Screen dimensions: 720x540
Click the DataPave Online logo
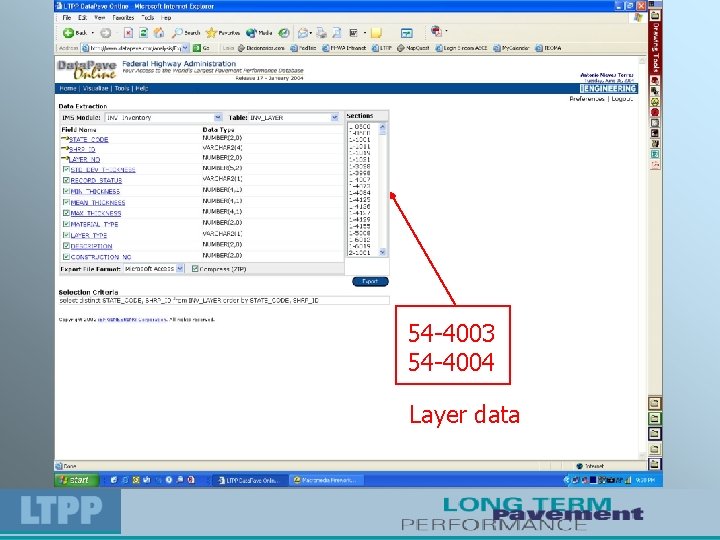tap(87, 70)
